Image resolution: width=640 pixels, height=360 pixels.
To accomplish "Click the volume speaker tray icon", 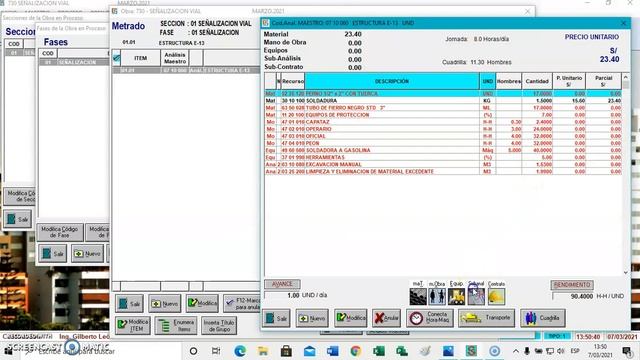I will click(x=561, y=351).
